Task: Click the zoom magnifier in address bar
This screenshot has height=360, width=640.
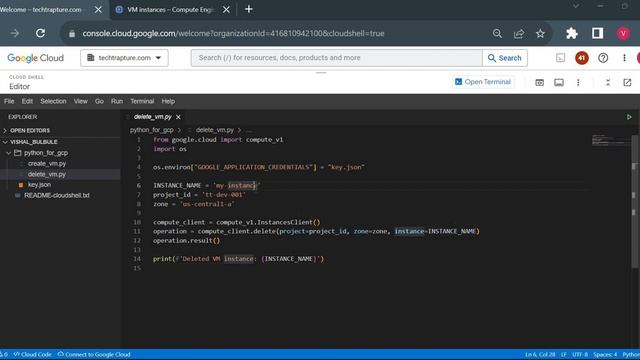Action: (497, 33)
